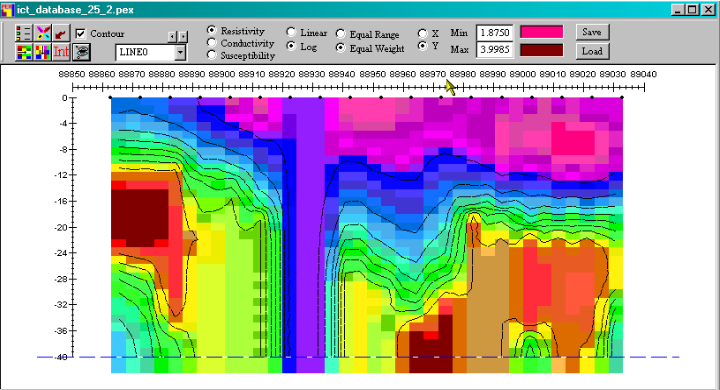Click the dark red arrow icon
Screen dimensions: 720x390
coord(61,33)
